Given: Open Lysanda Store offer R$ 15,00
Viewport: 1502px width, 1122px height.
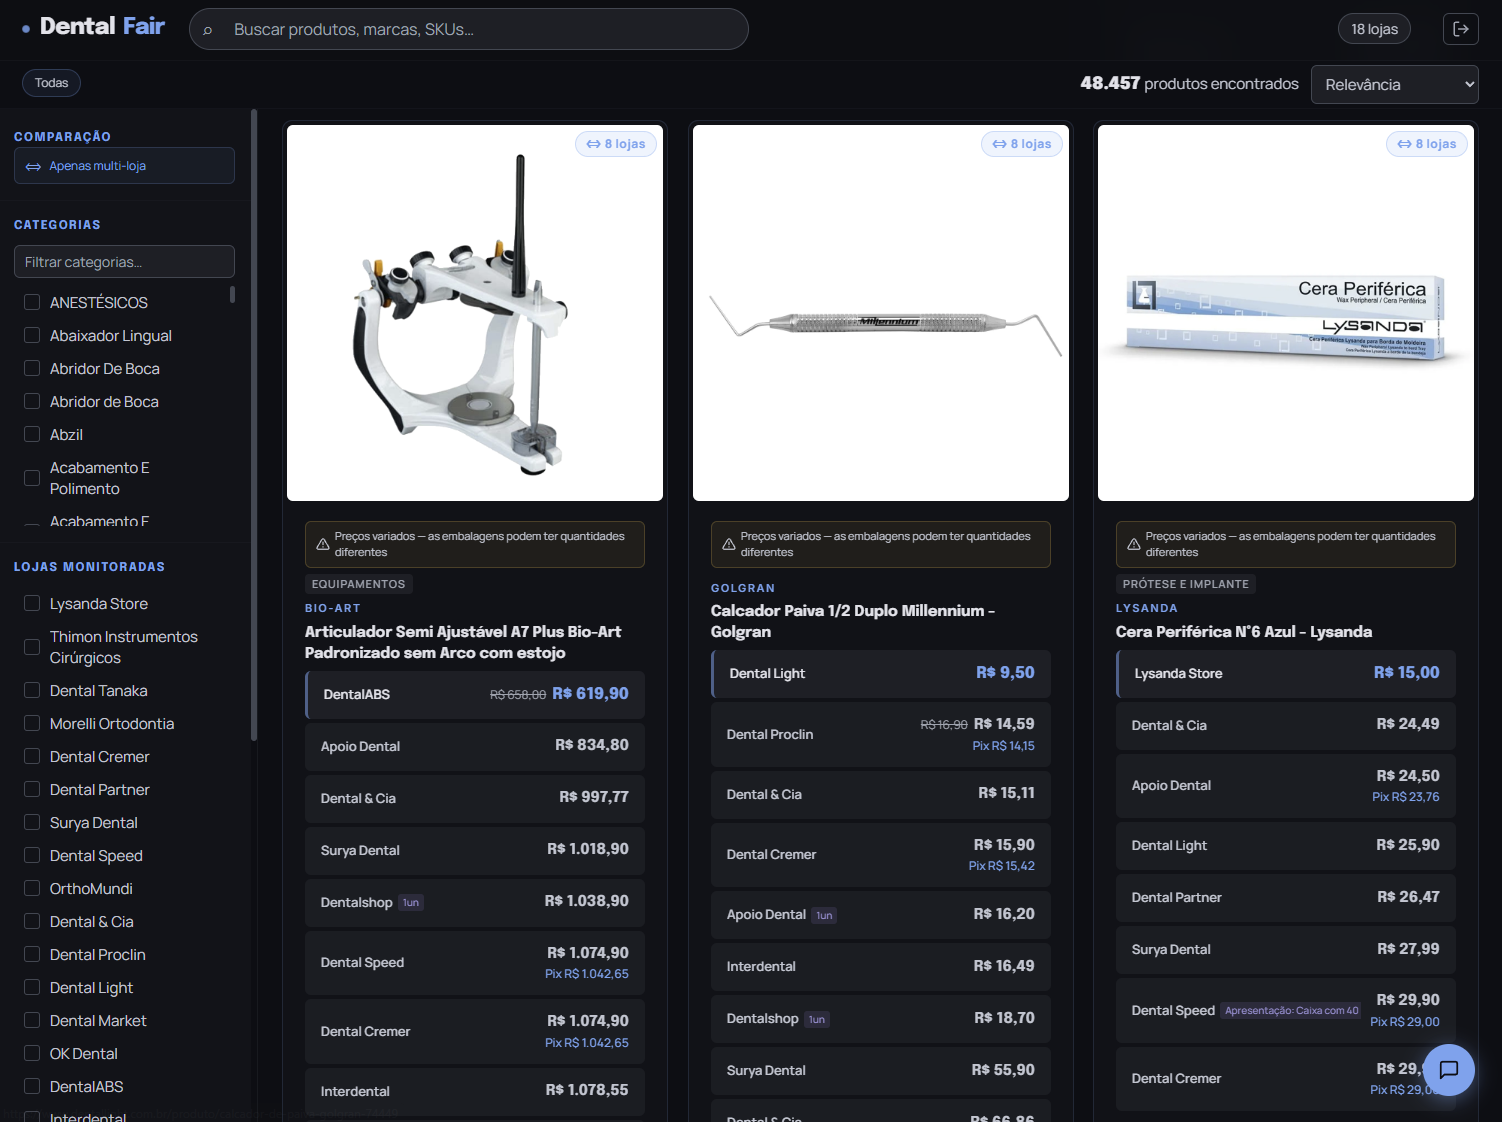Looking at the screenshot, I should tap(1286, 674).
